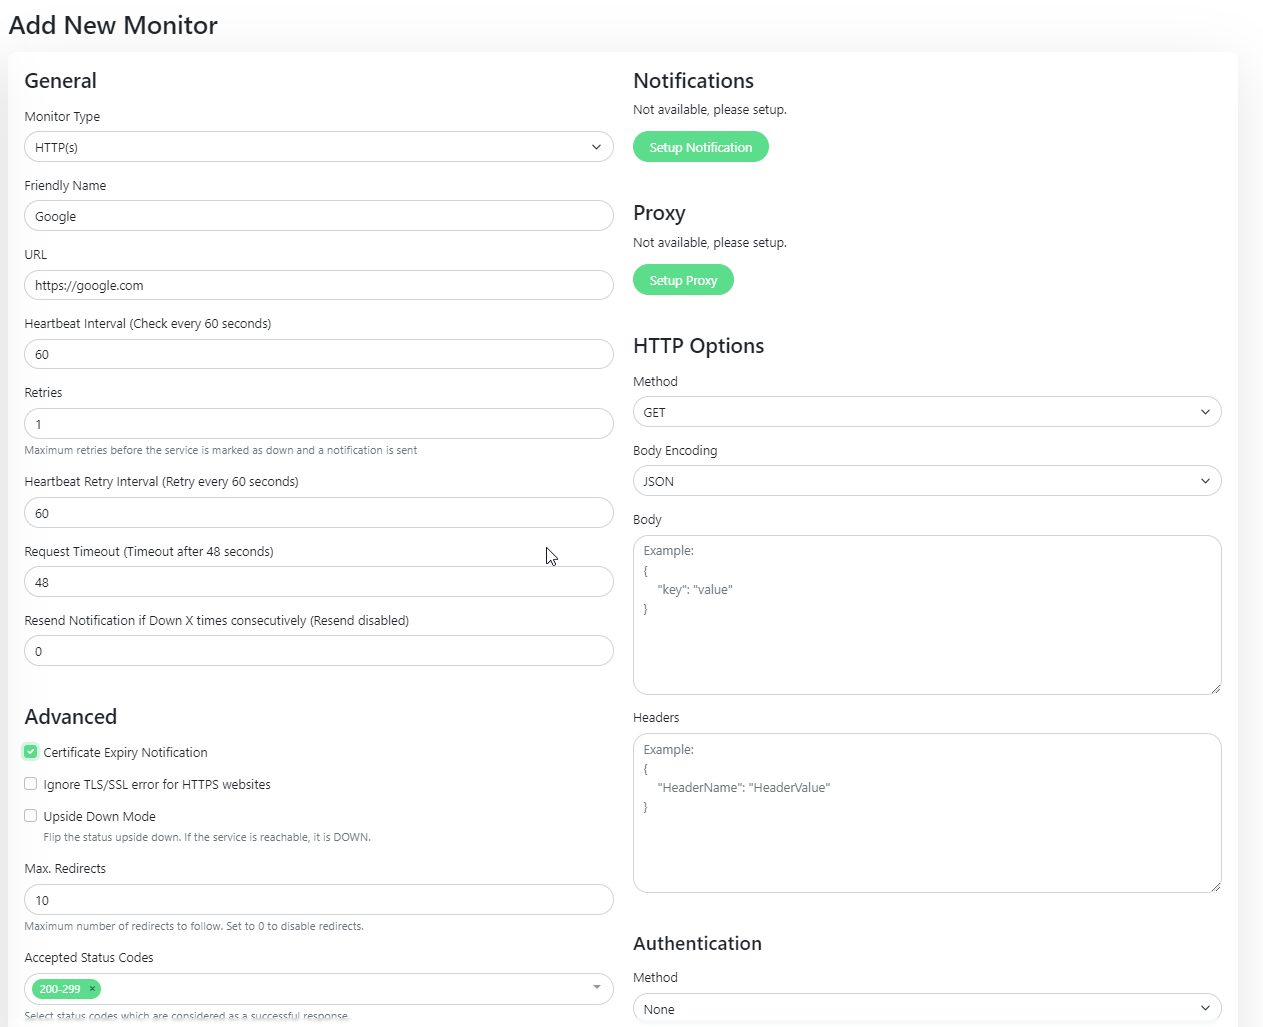
Task: Click the Max. Redirects input field
Action: coord(318,900)
